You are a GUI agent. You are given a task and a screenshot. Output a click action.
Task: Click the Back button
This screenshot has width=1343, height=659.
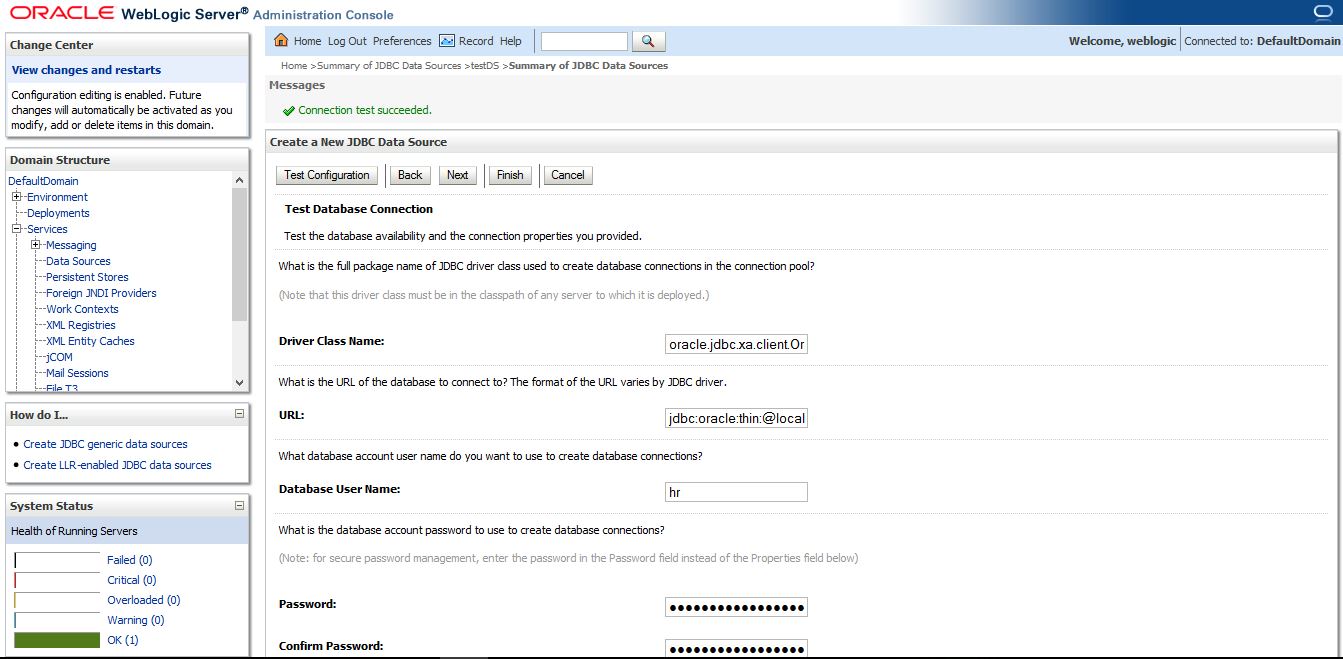click(410, 175)
